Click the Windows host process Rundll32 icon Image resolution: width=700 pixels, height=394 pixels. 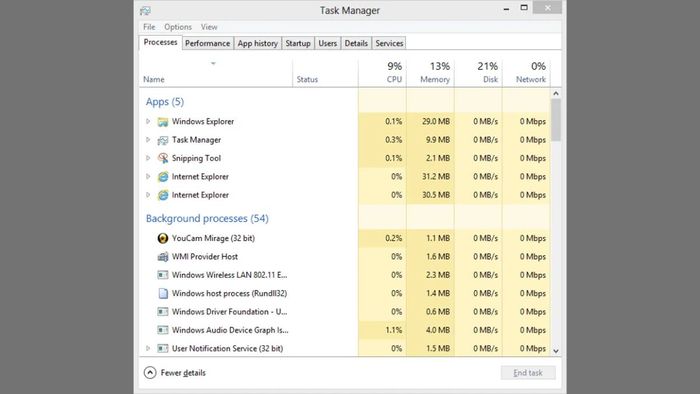(x=163, y=293)
